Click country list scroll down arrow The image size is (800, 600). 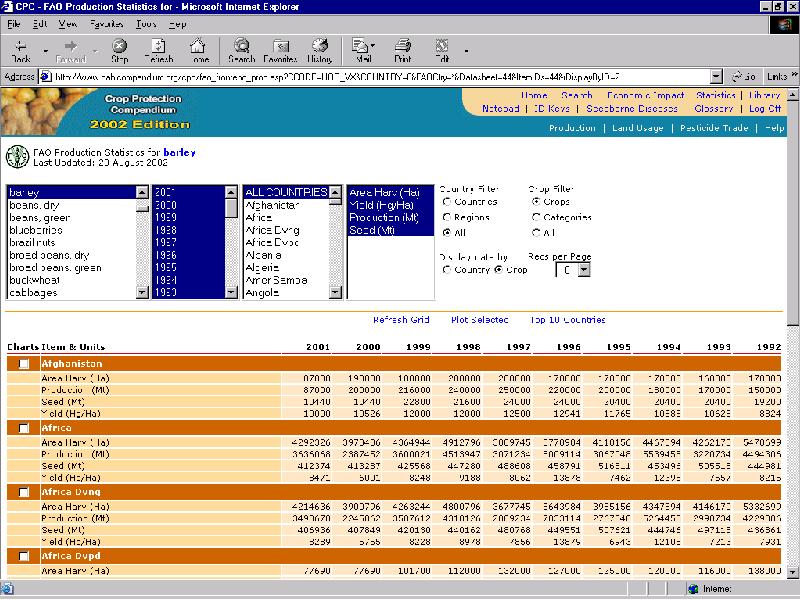pos(335,292)
